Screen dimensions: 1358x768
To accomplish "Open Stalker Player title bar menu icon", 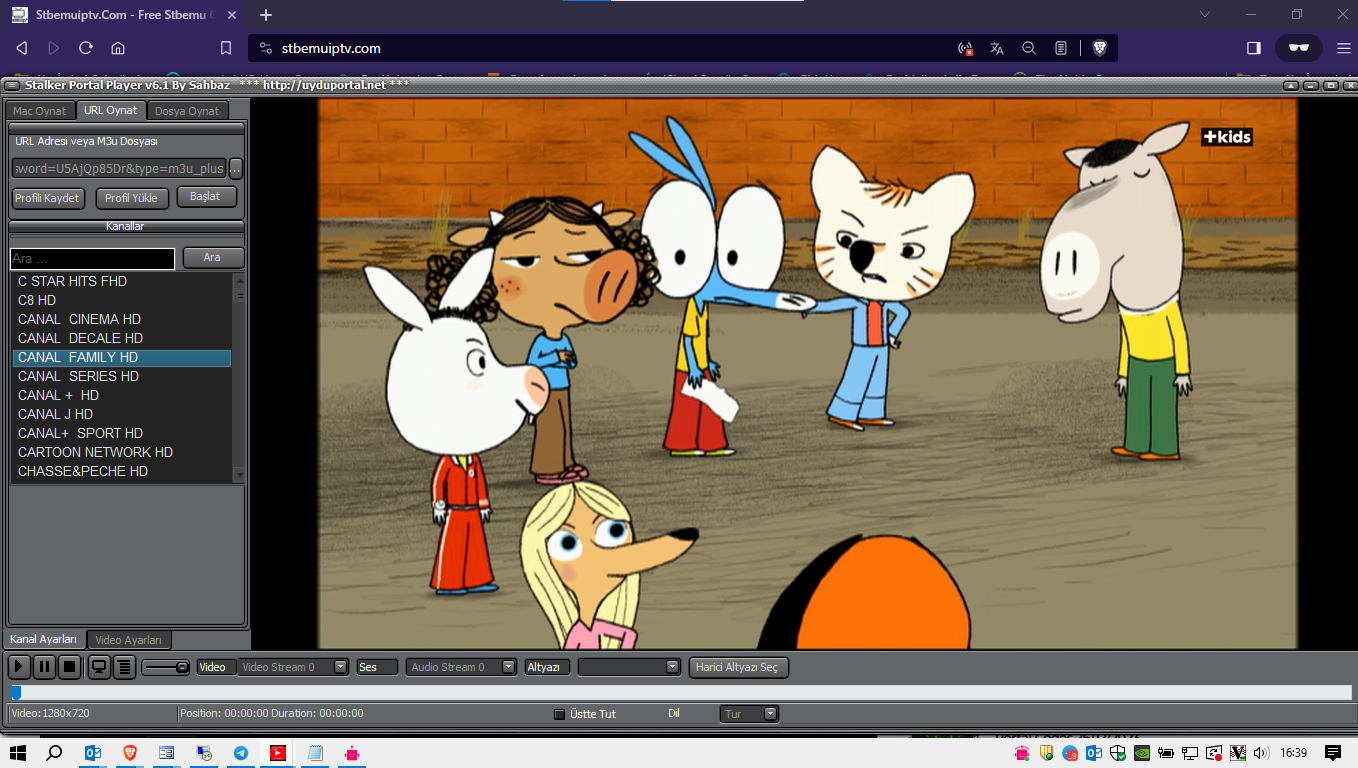I will coord(12,85).
